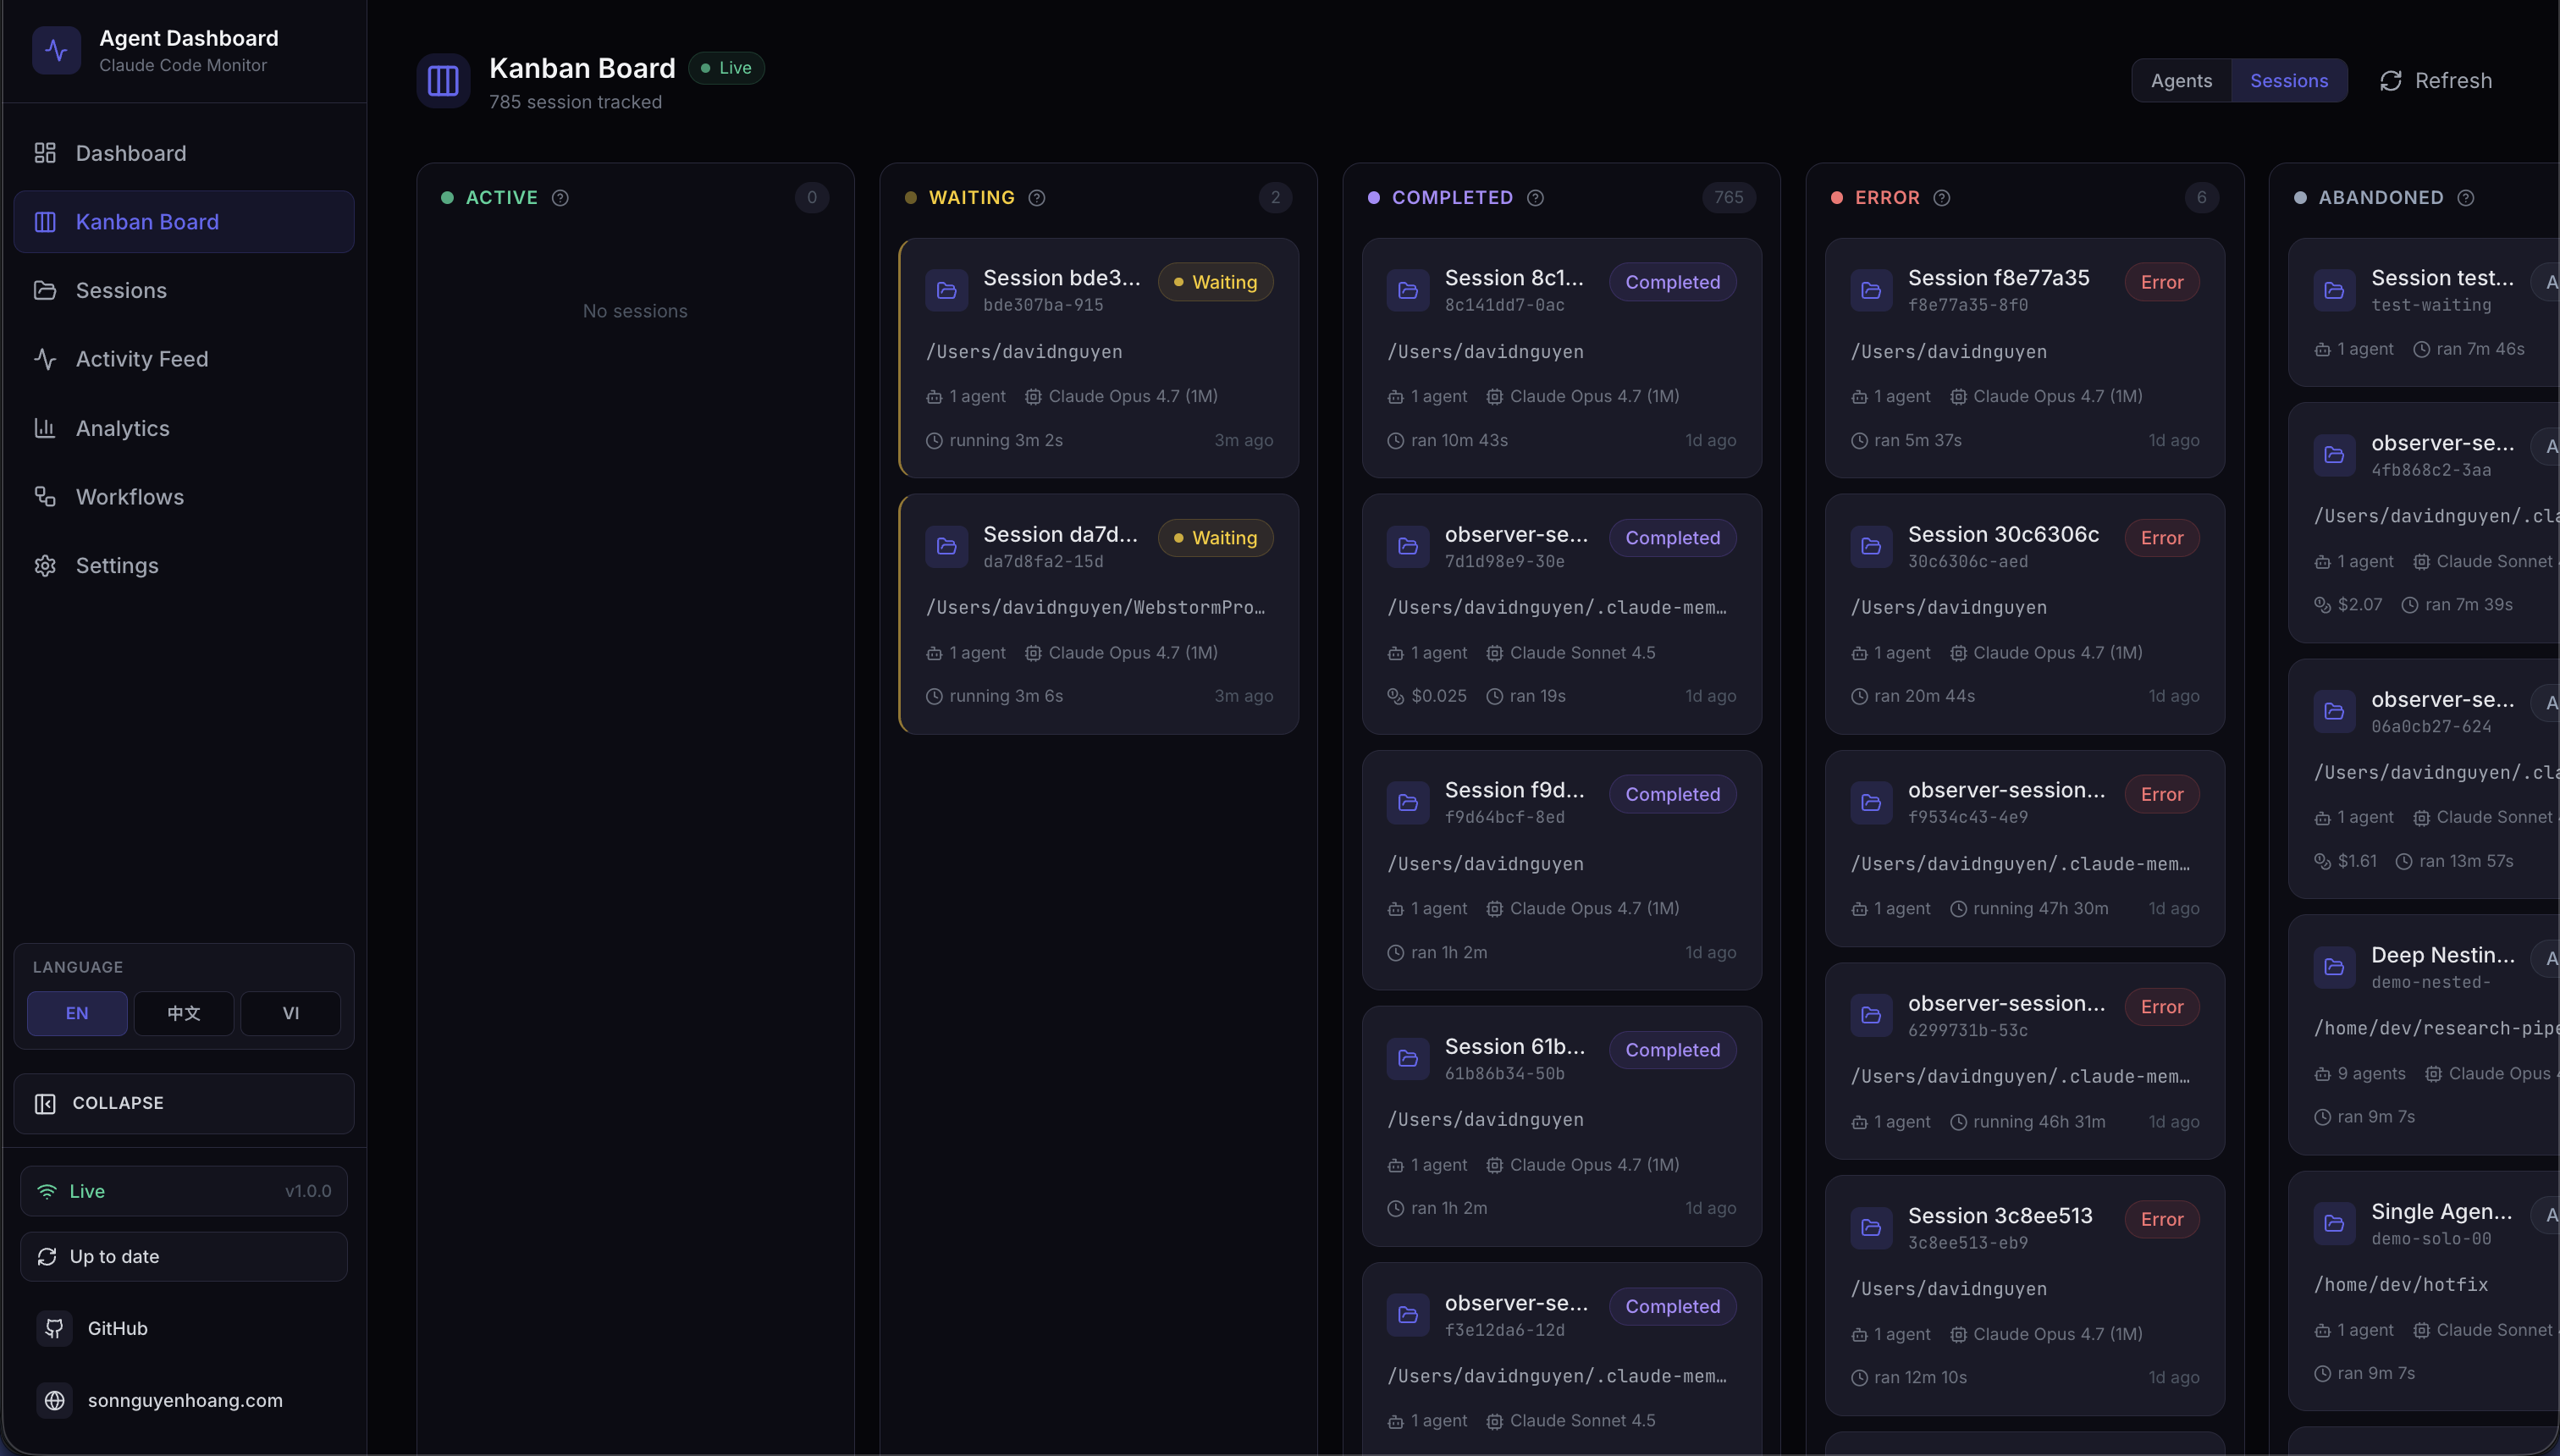The image size is (2560, 1456).
Task: Click folder icon of Session 8c1 card
Action: coord(1408,291)
